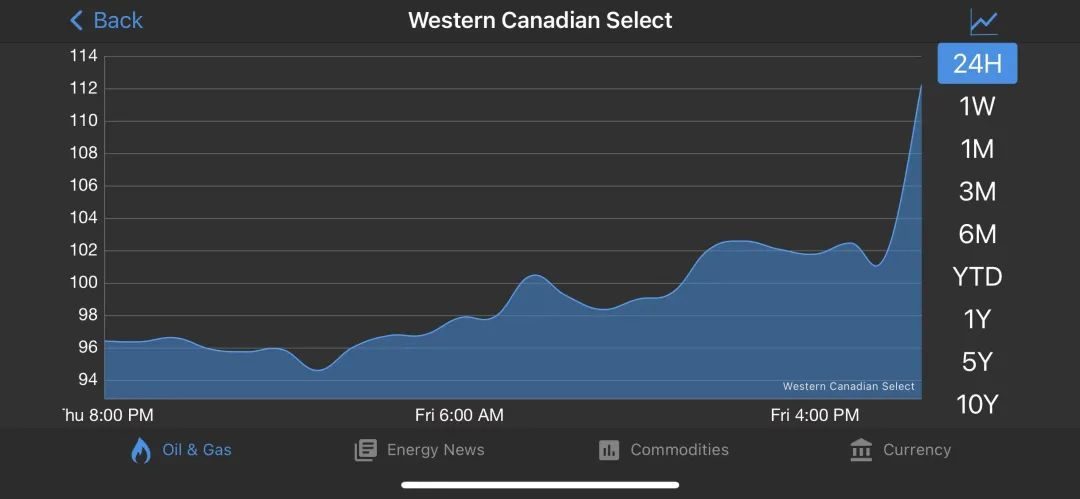Tap the Oil & Gas flame icon
The width and height of the screenshot is (1080, 499).
[x=141, y=450]
